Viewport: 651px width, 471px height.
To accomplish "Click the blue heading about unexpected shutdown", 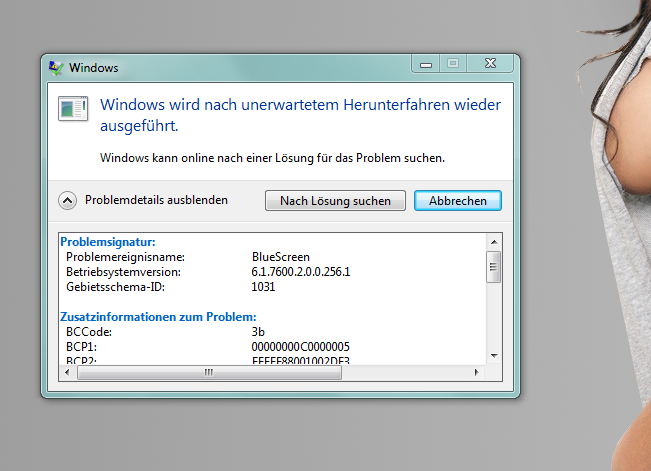I will click(x=301, y=115).
